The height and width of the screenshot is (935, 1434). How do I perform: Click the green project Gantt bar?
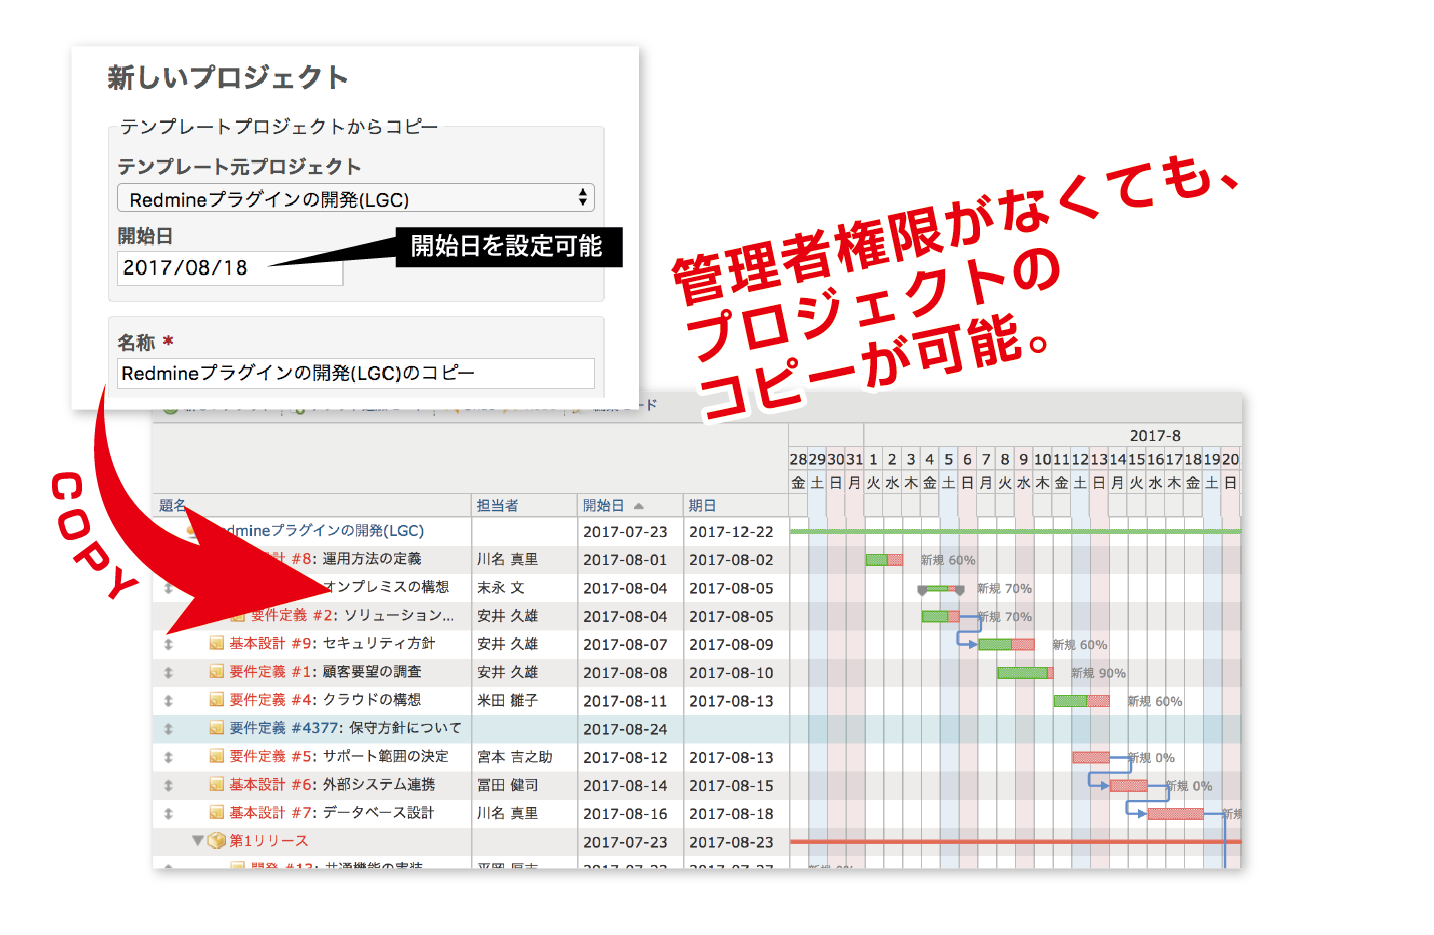pyautogui.click(x=1016, y=532)
